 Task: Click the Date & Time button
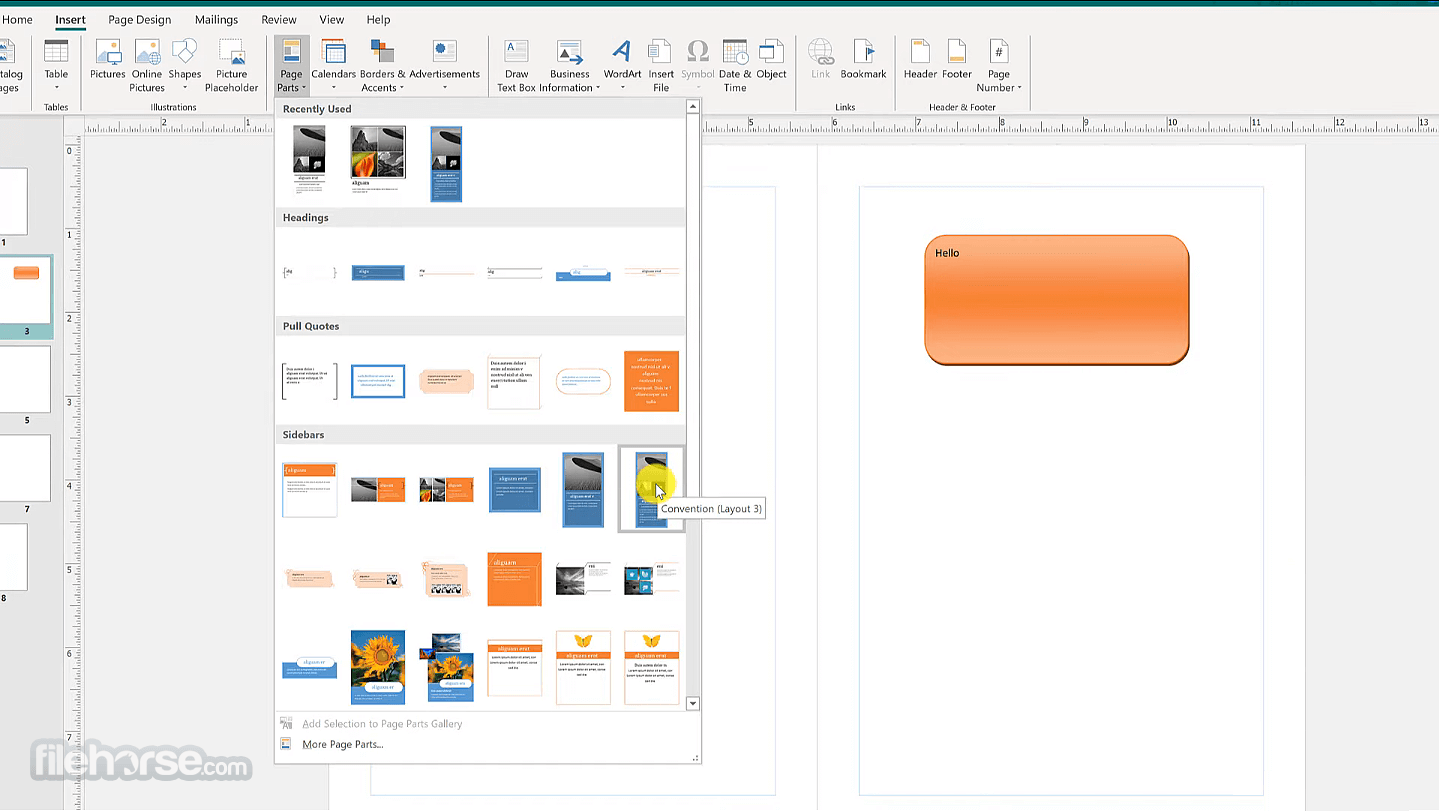coord(735,66)
